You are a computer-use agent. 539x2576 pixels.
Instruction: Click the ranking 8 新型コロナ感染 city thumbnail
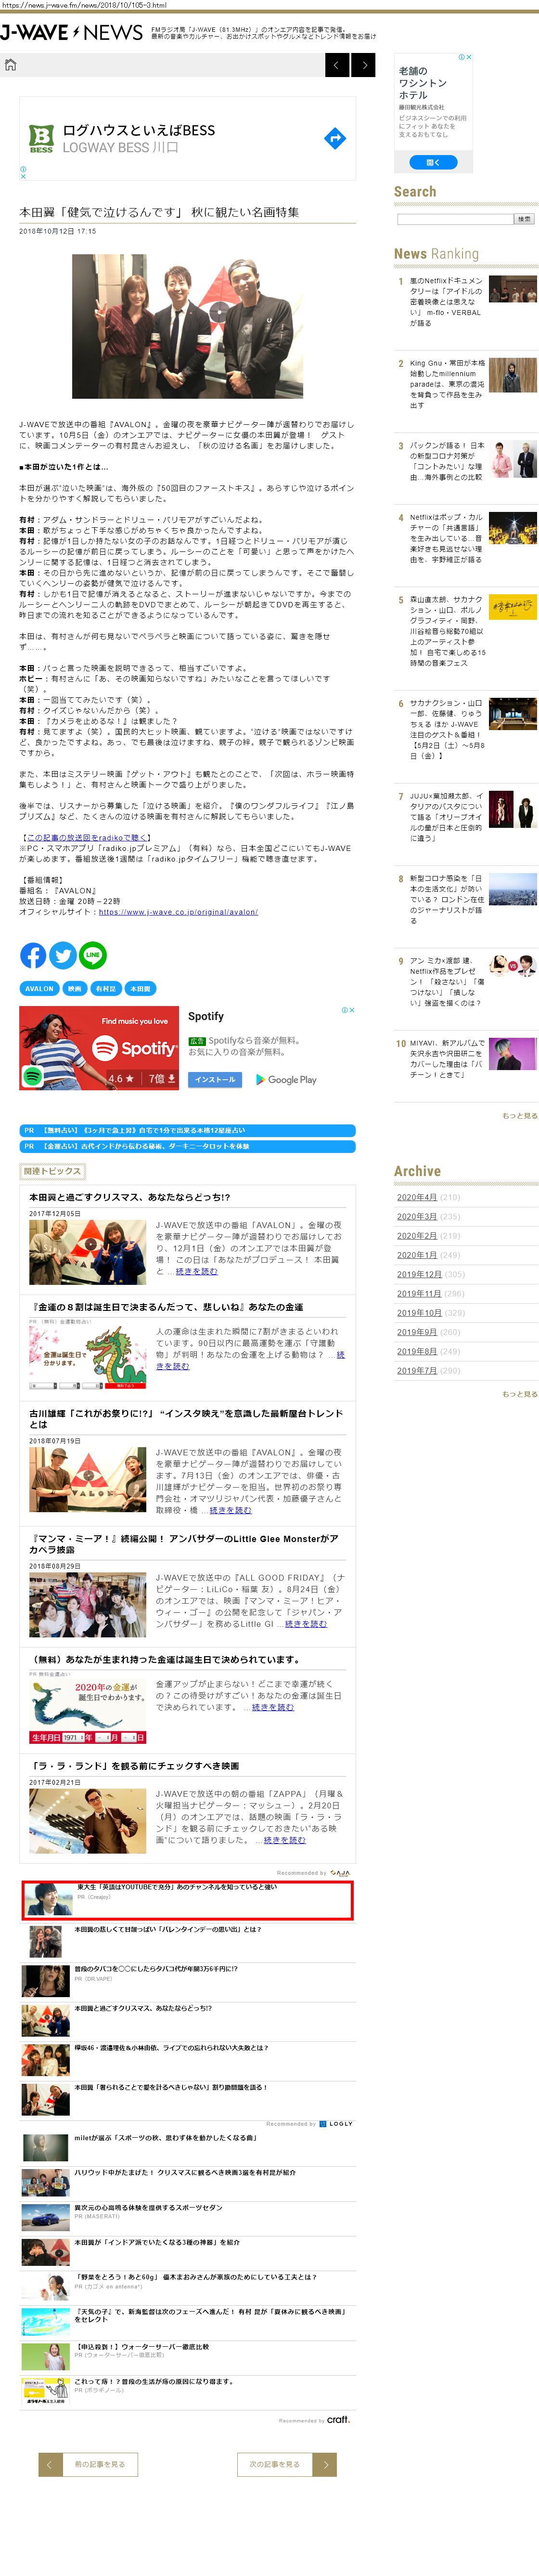(512, 890)
